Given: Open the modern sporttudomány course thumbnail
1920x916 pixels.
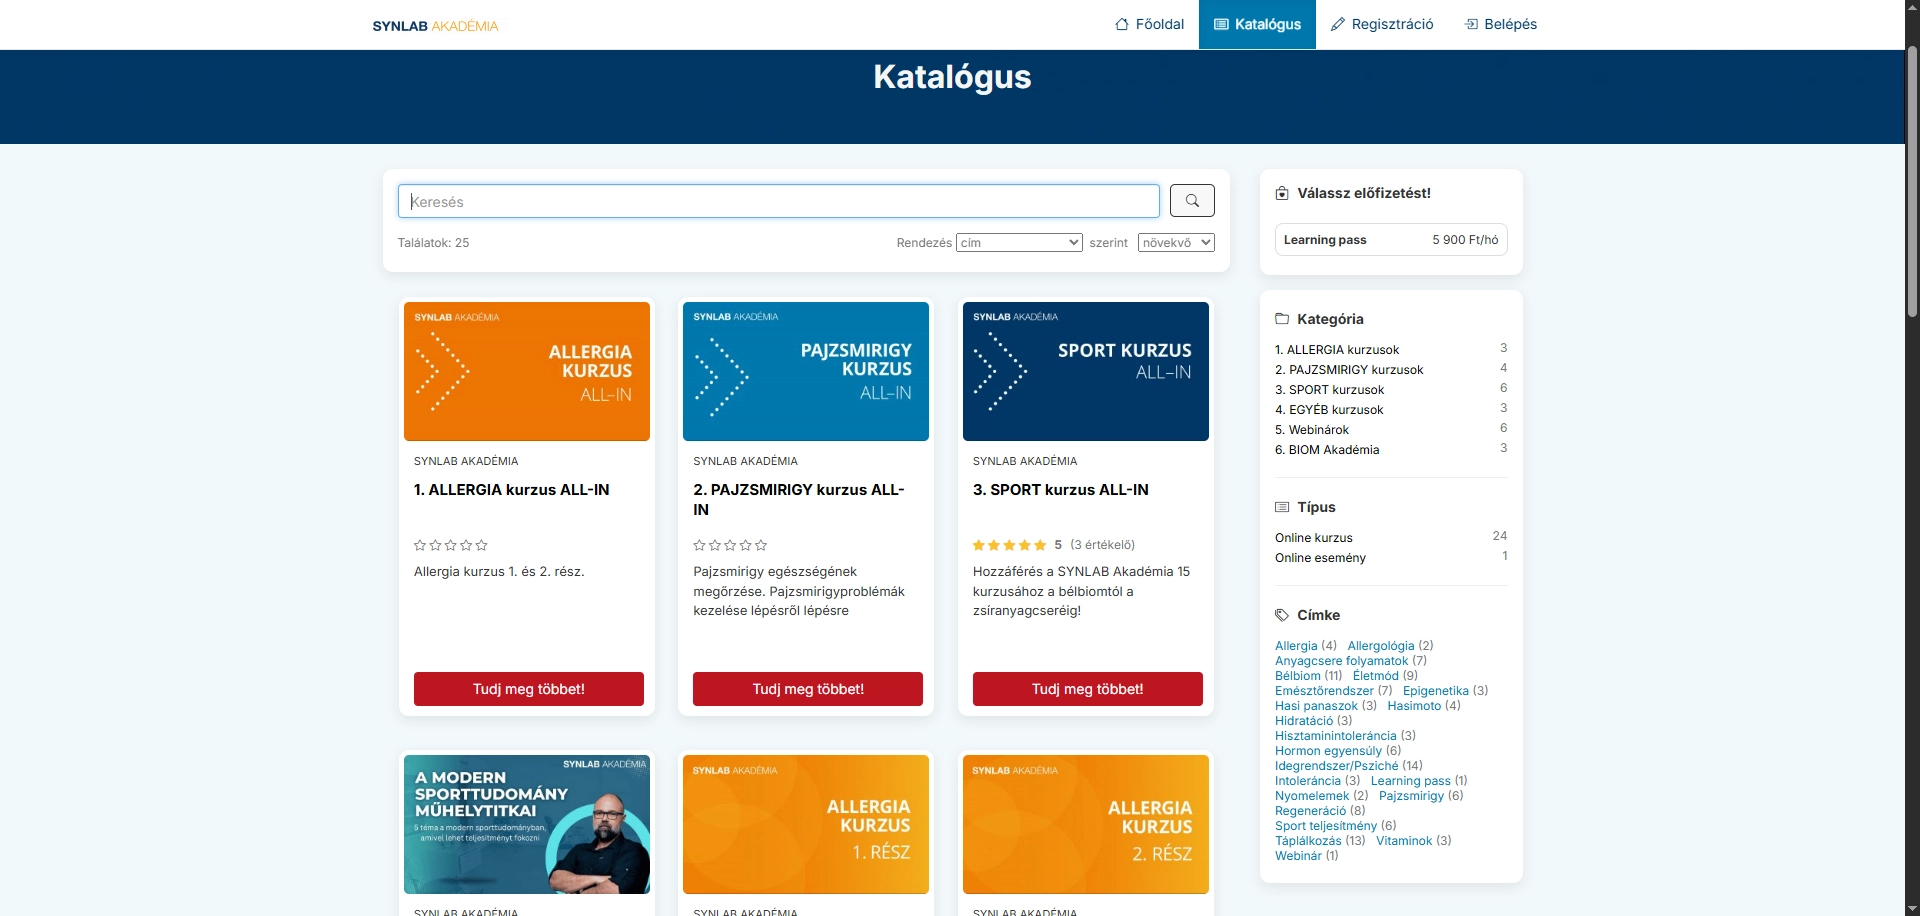Looking at the screenshot, I should 527,824.
